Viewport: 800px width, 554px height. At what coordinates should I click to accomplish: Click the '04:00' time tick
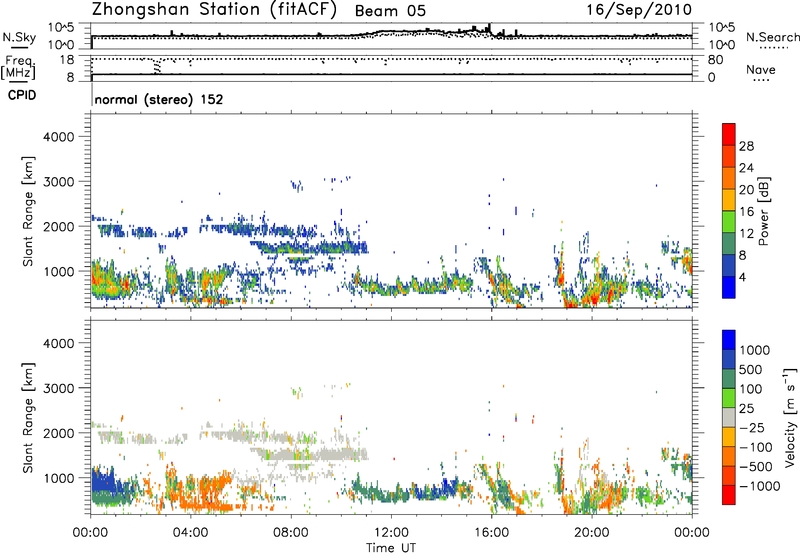point(190,533)
